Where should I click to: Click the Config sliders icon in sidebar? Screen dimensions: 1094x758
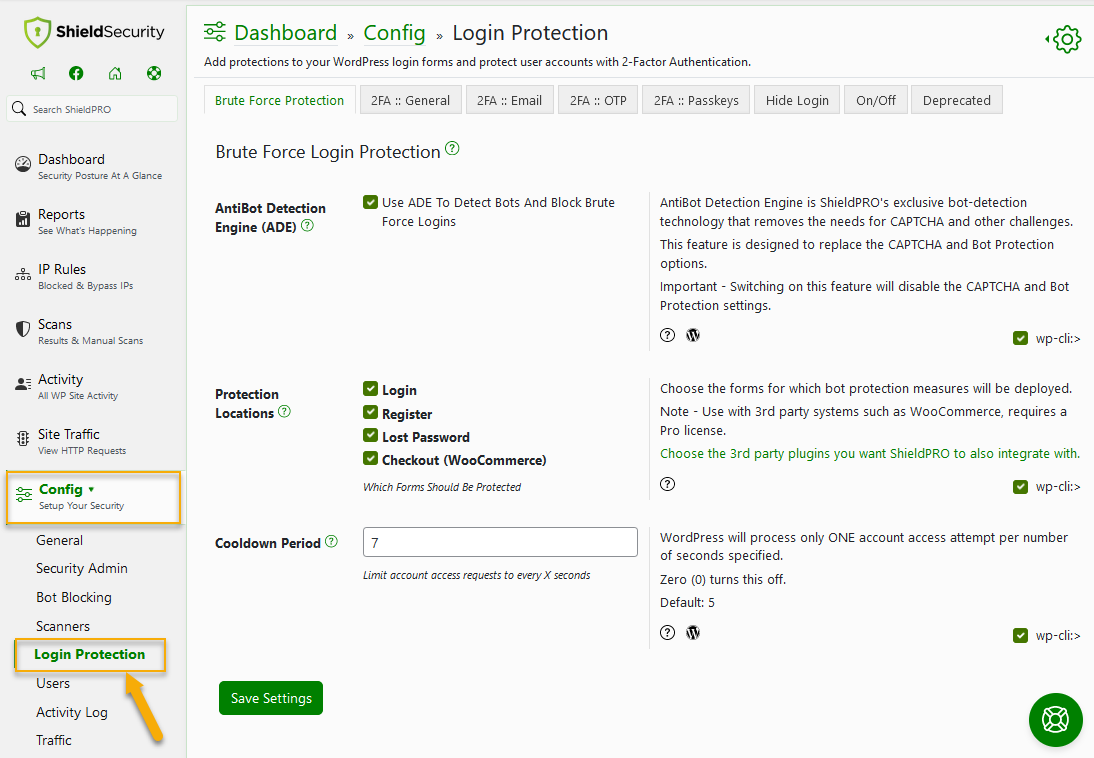pyautogui.click(x=24, y=494)
